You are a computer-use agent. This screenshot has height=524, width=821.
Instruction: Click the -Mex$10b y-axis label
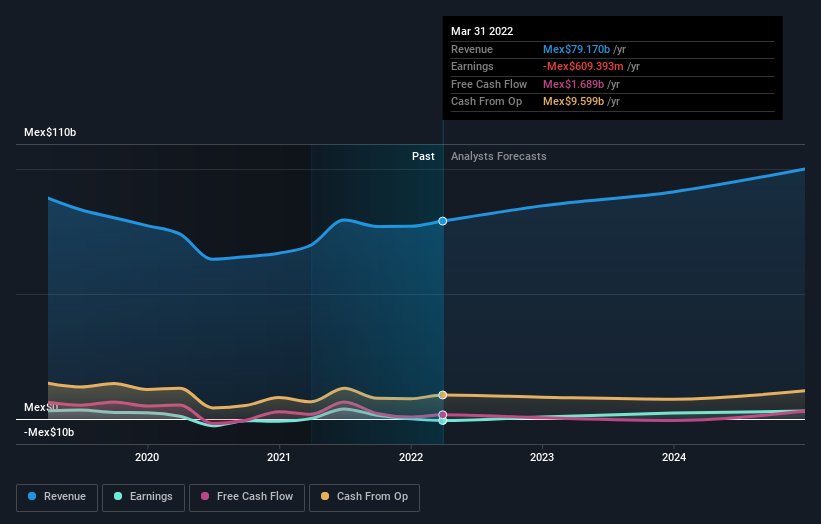pyautogui.click(x=49, y=432)
